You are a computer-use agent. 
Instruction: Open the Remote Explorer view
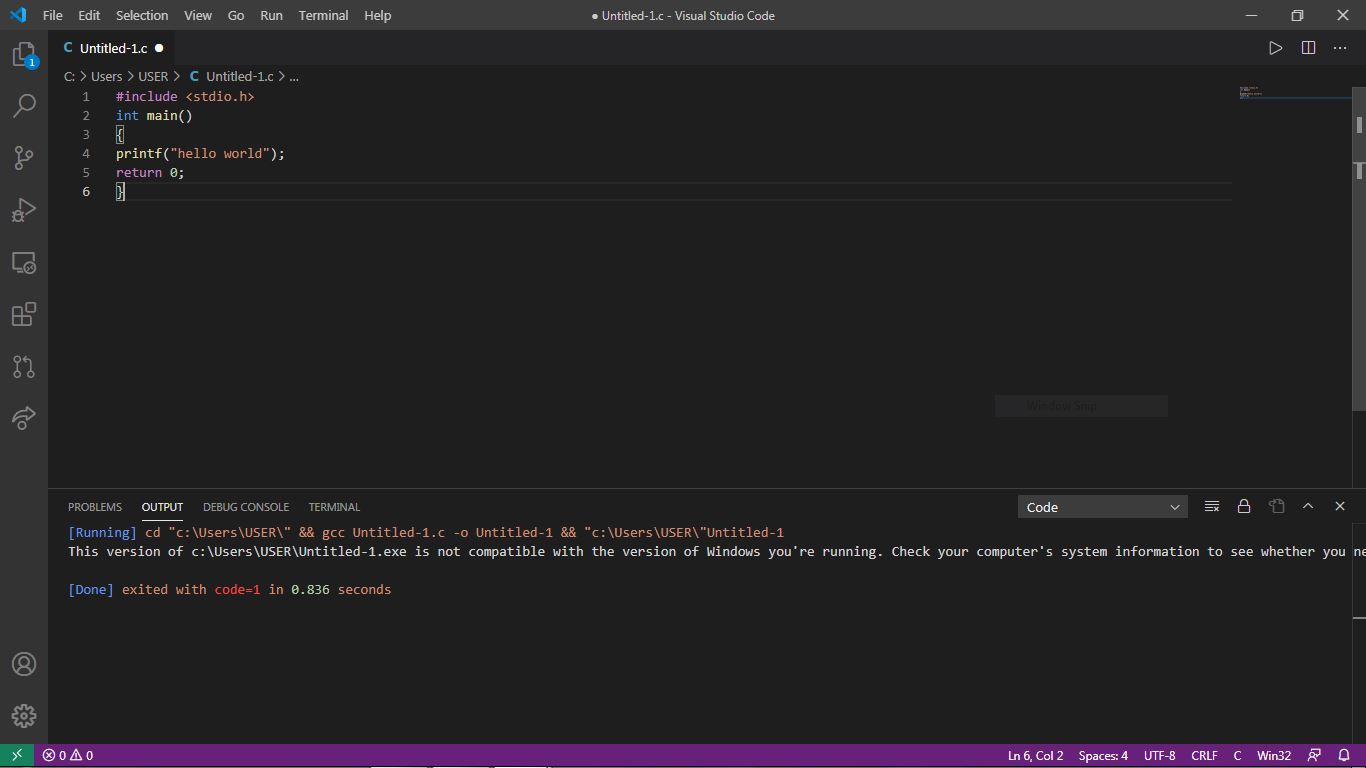tap(24, 263)
